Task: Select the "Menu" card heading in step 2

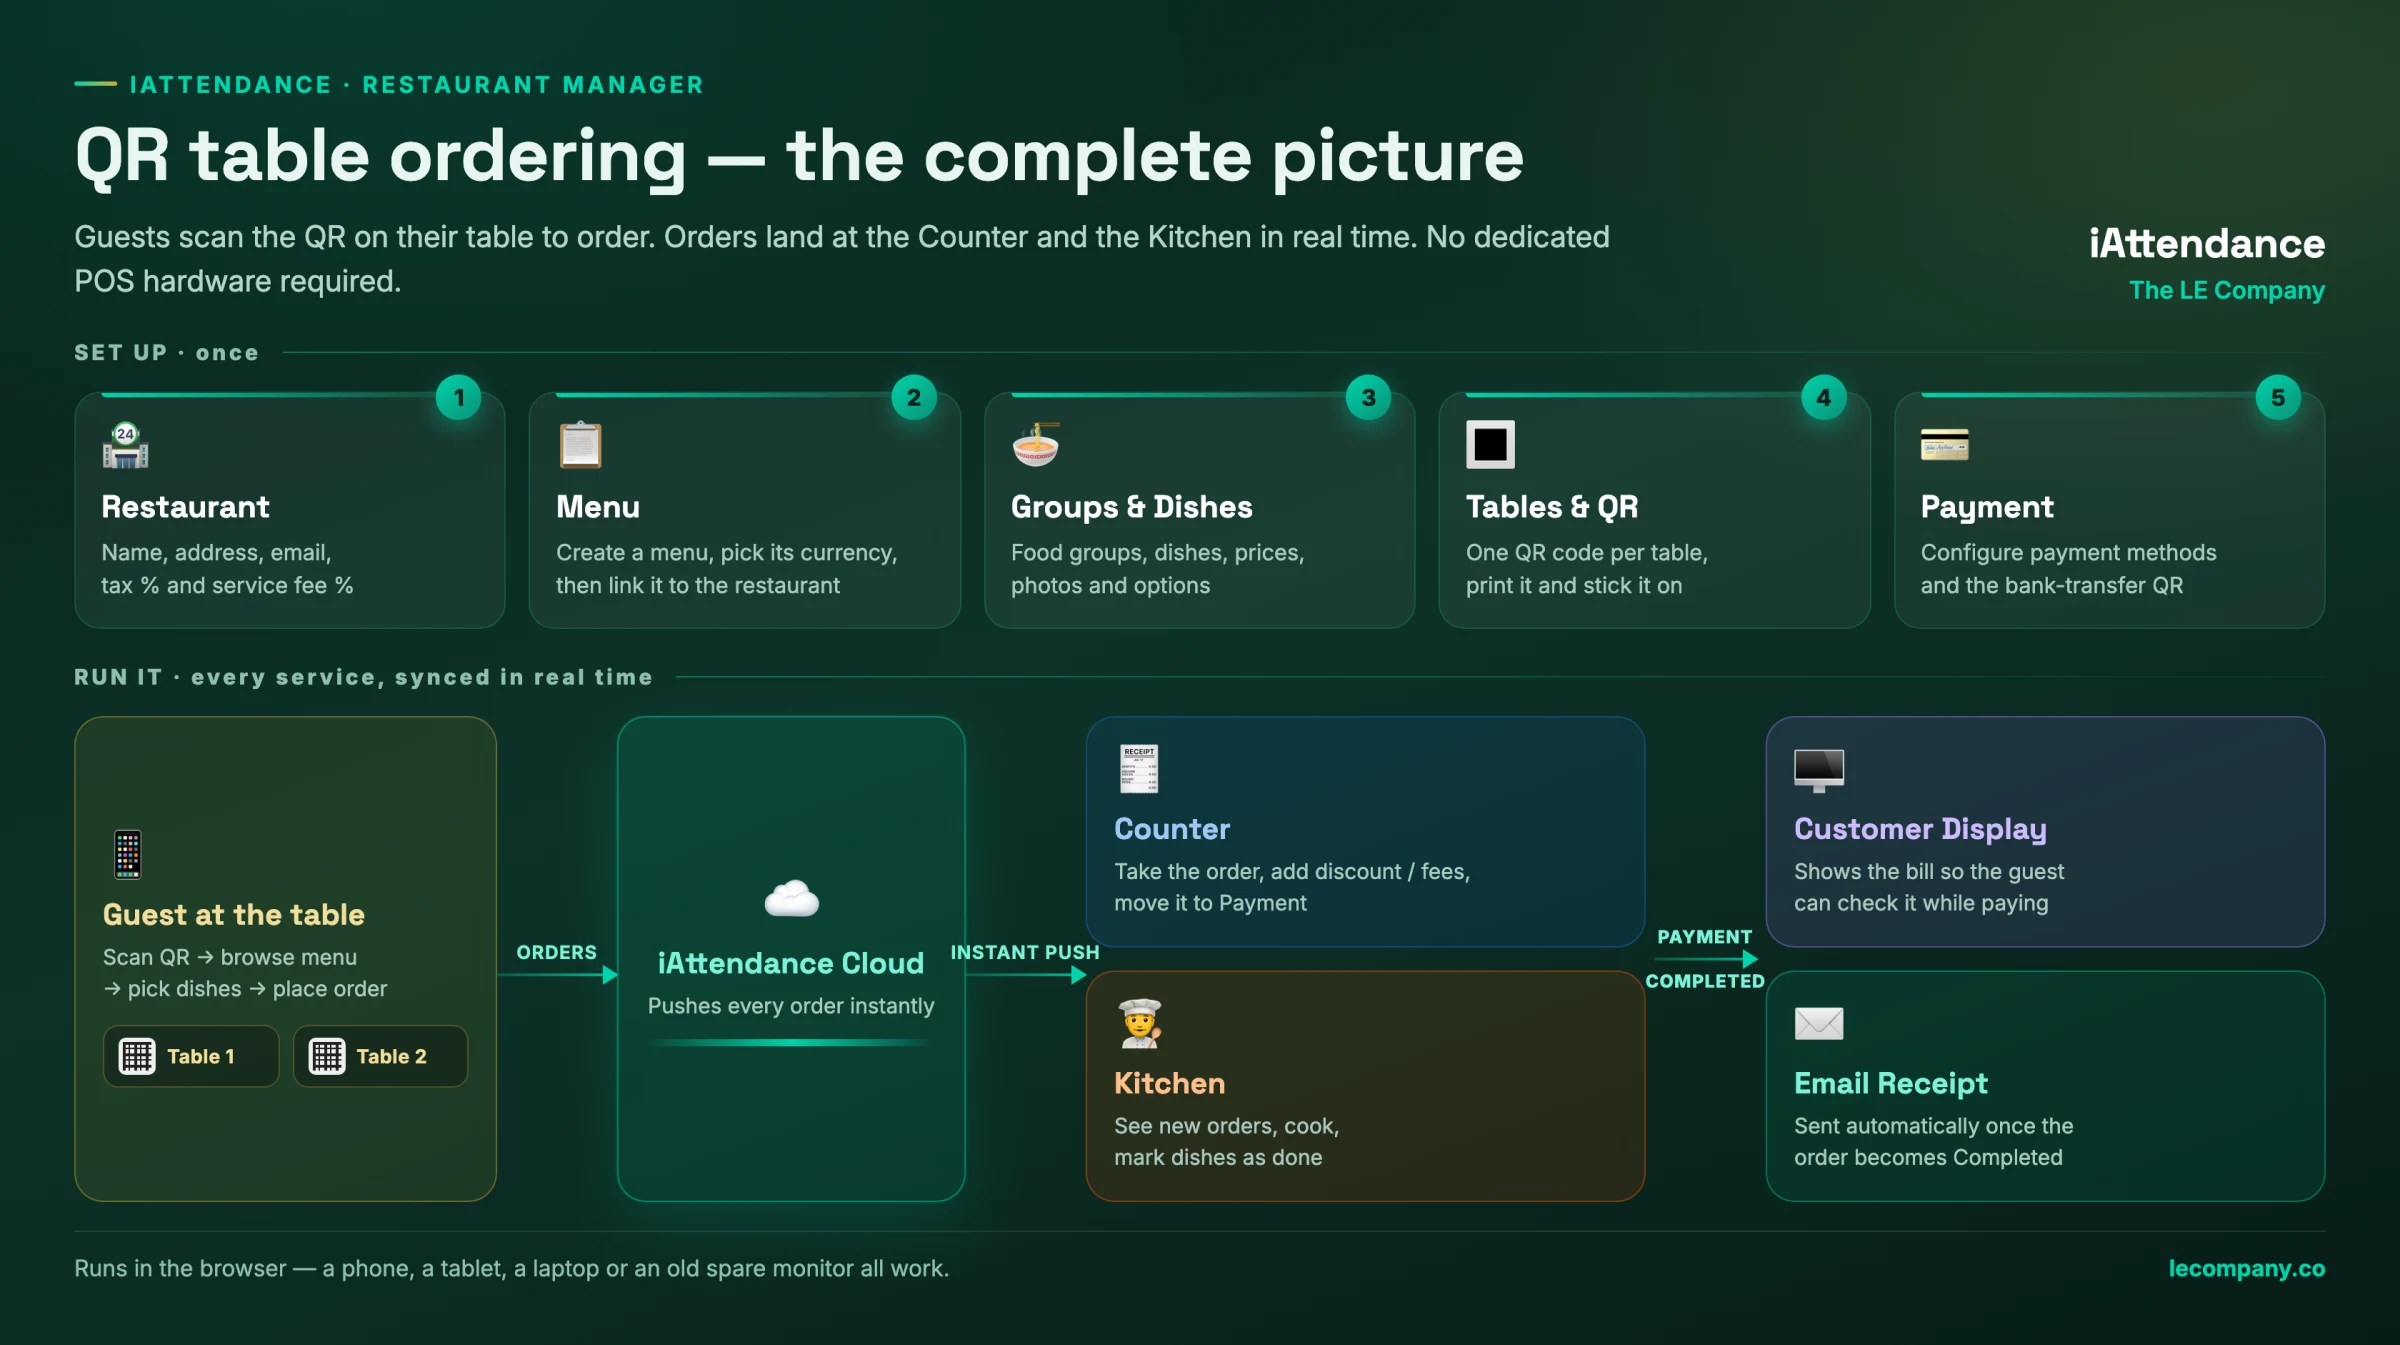Action: 598,507
